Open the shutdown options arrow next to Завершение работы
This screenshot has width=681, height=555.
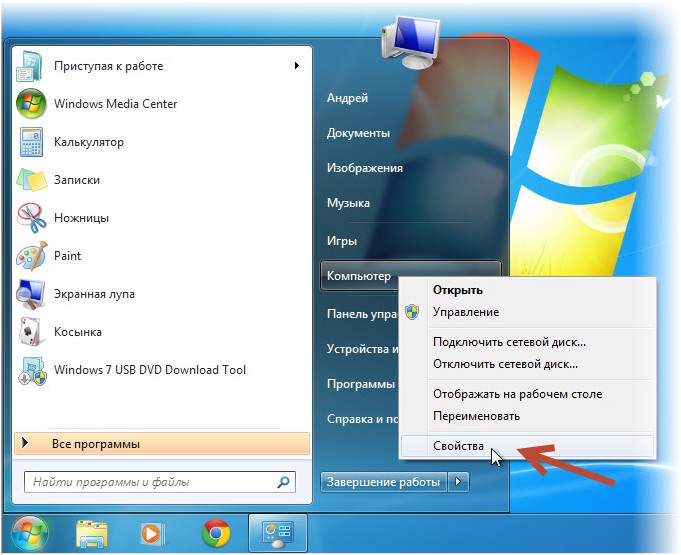458,482
